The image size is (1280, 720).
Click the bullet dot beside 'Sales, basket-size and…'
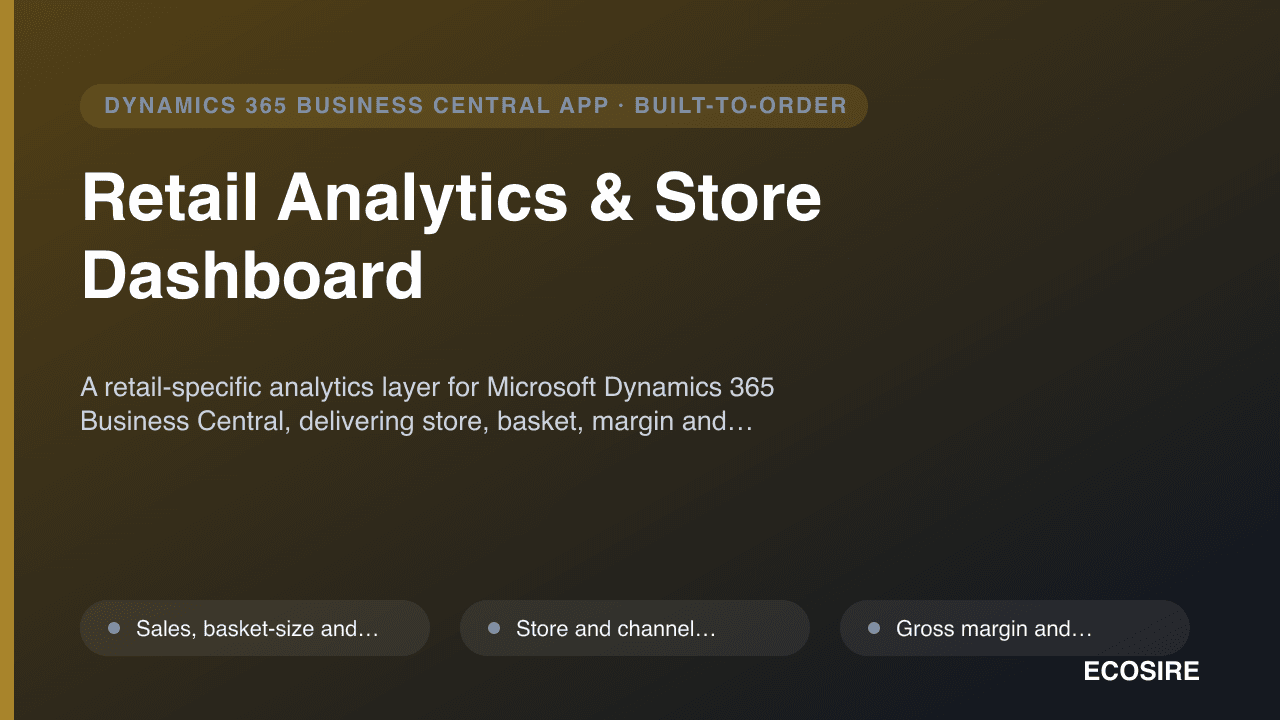coord(114,628)
